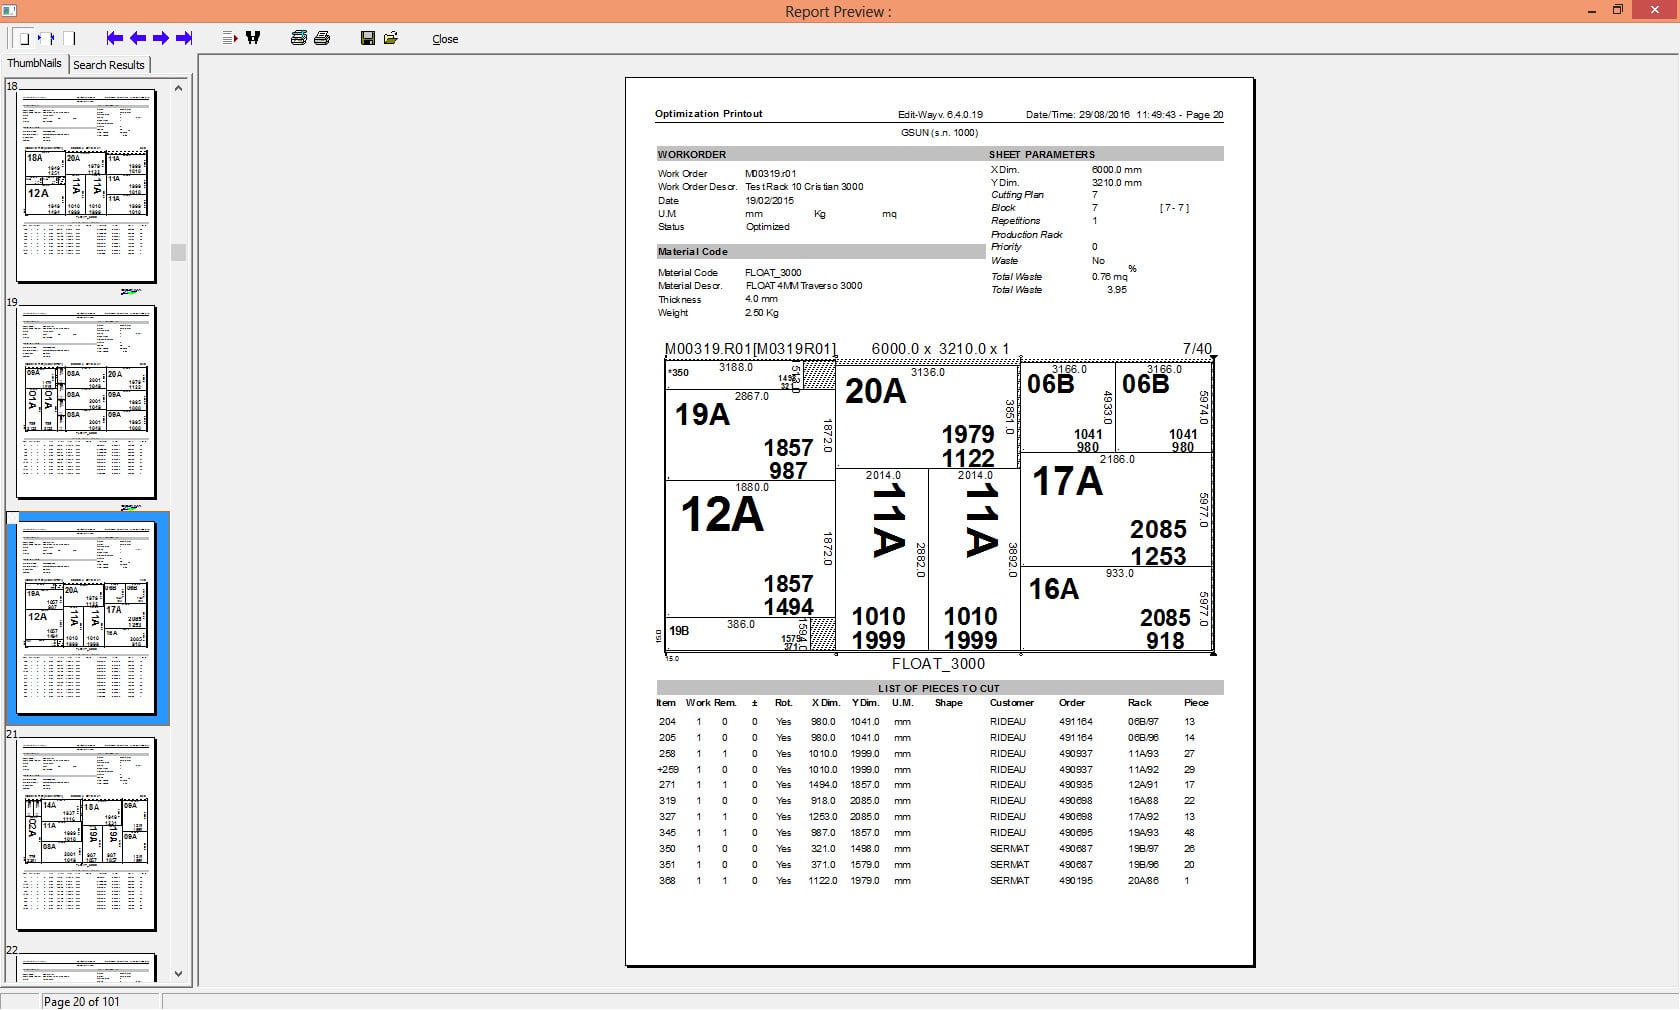Screen dimensions: 1680x1010
Task: Load a report with open folder icon
Action: tap(391, 38)
